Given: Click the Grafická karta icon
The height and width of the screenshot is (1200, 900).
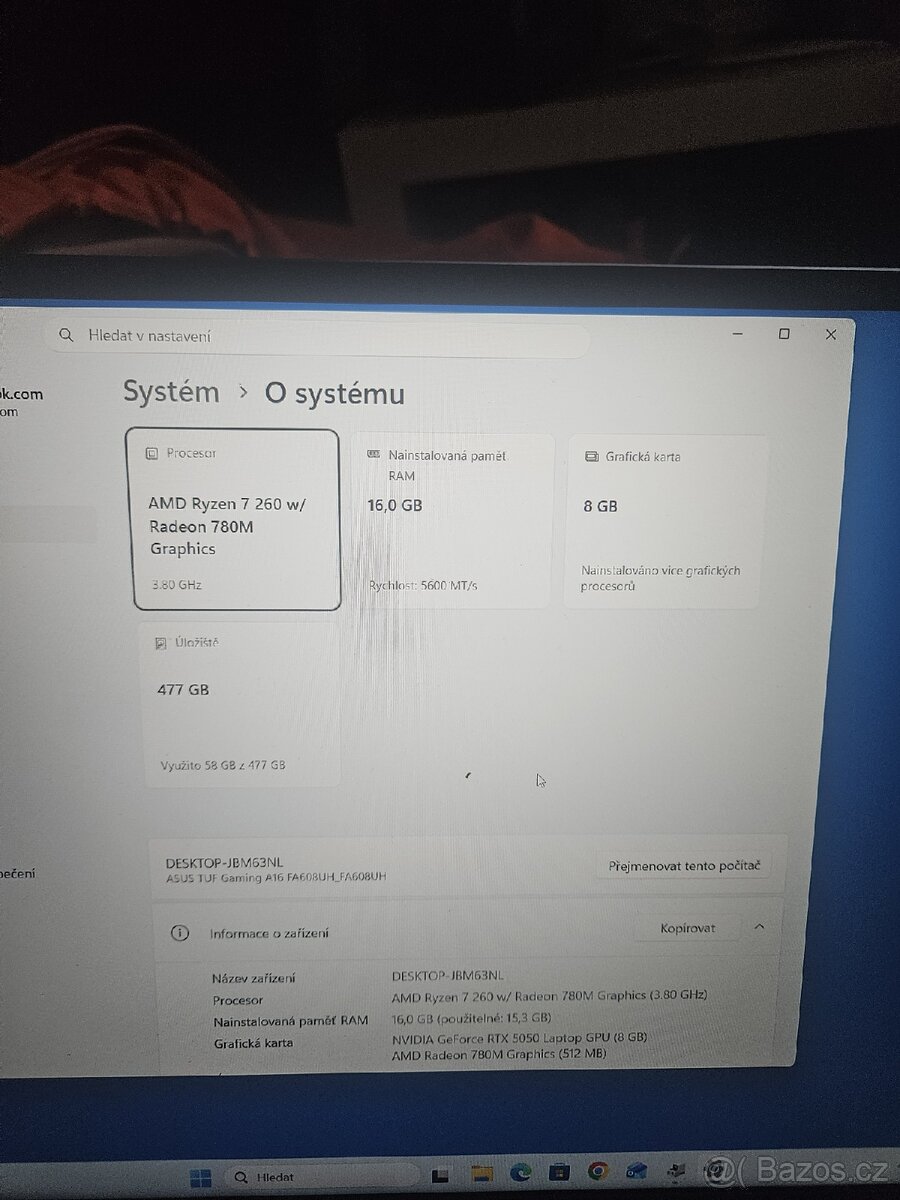Looking at the screenshot, I should 591,457.
